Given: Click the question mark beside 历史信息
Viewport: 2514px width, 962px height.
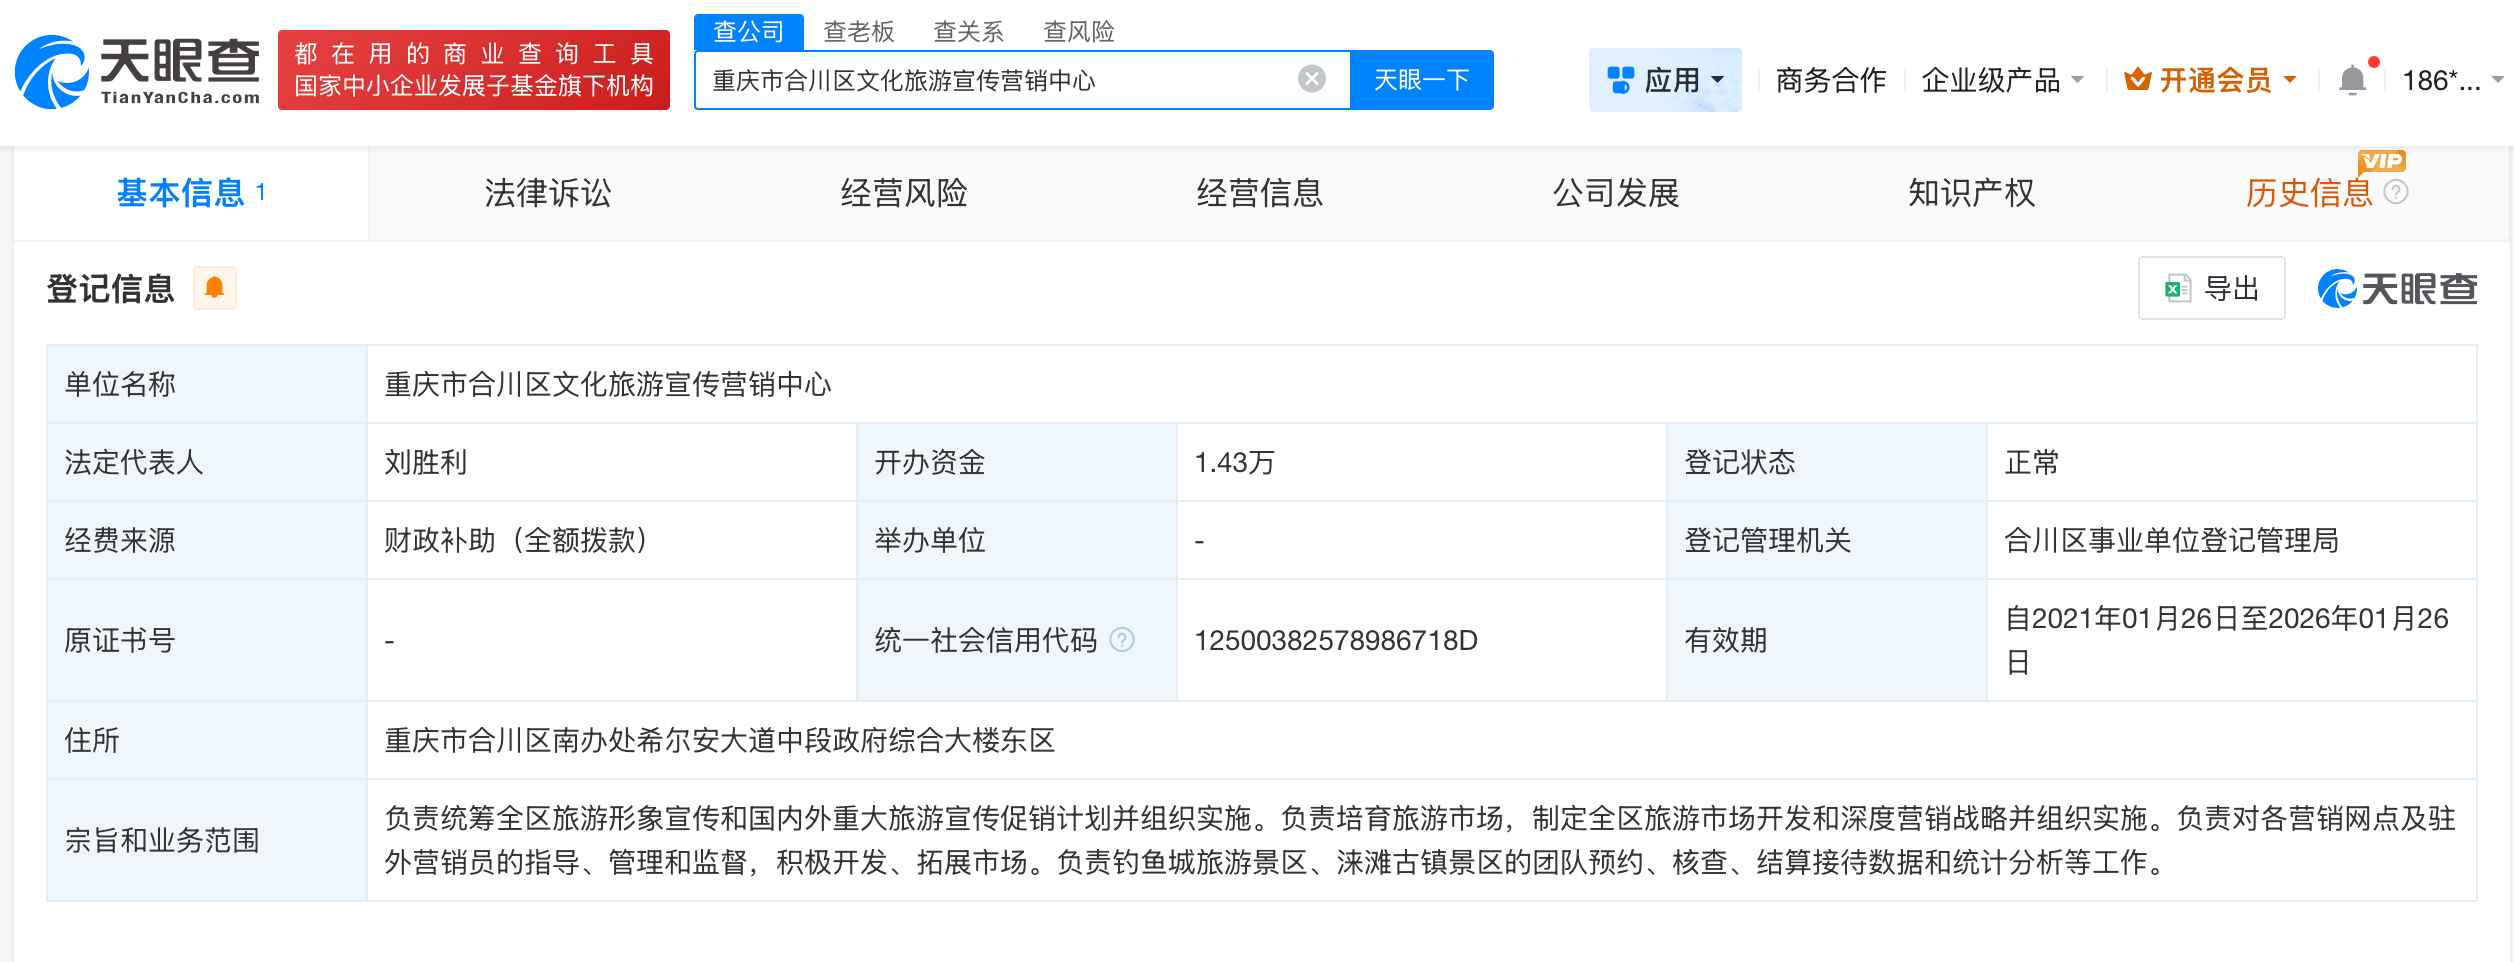Looking at the screenshot, I should 2396,194.
